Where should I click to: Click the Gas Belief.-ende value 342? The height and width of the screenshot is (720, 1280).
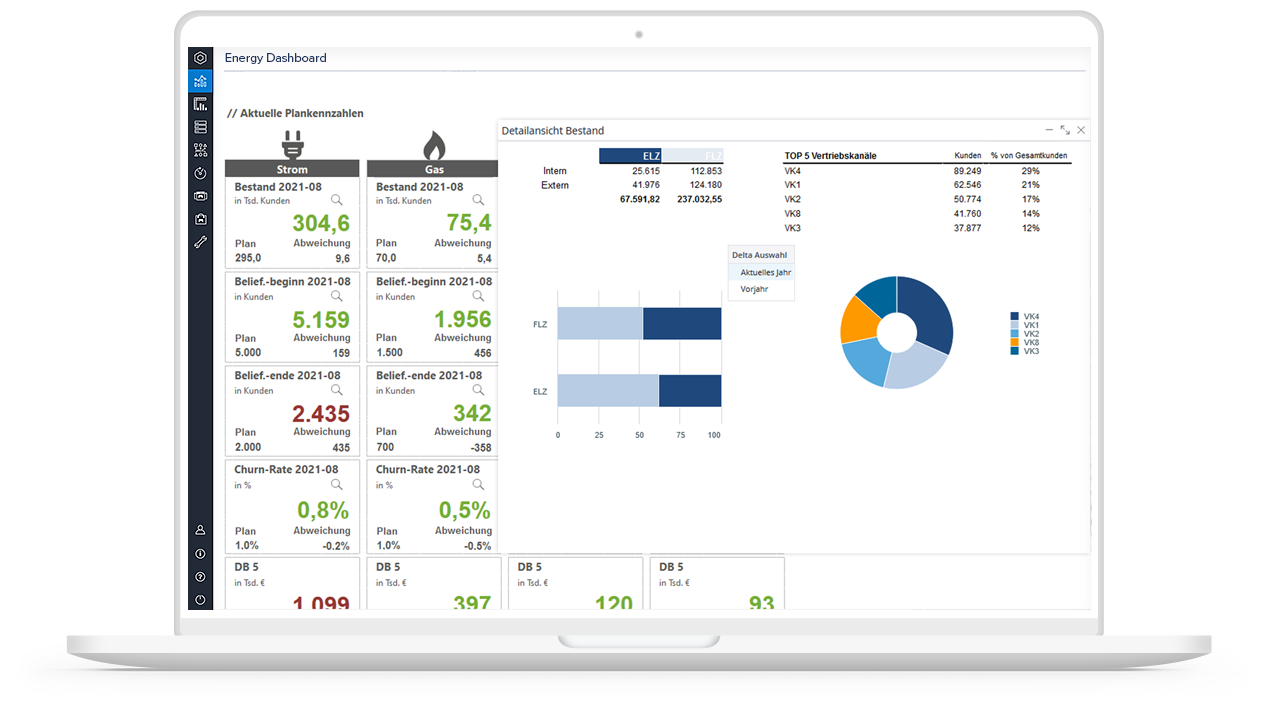(472, 414)
